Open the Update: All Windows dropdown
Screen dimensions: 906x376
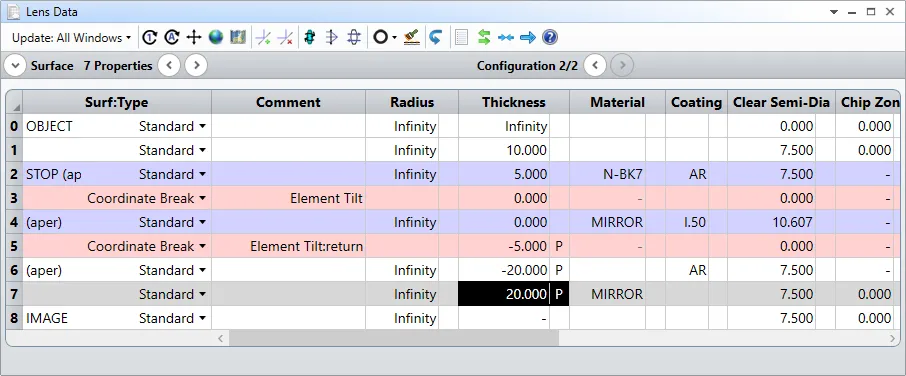[x=72, y=38]
